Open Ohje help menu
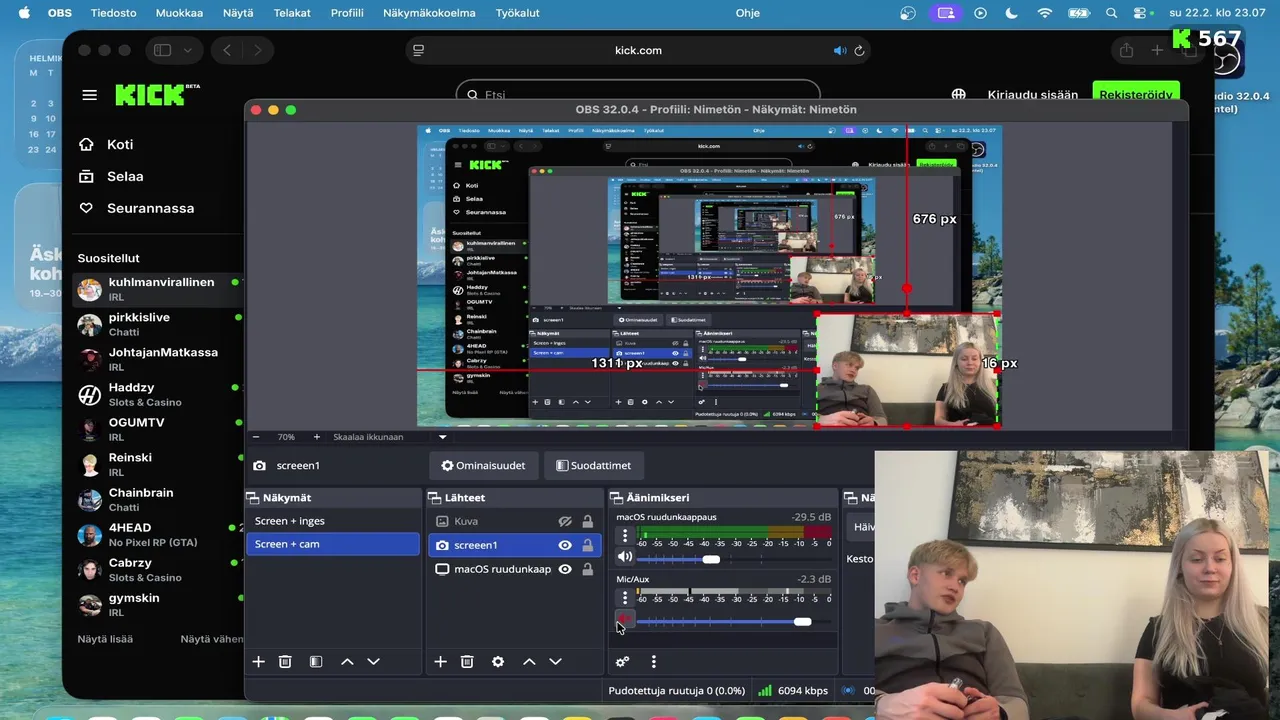The height and width of the screenshot is (720, 1280). tap(747, 13)
